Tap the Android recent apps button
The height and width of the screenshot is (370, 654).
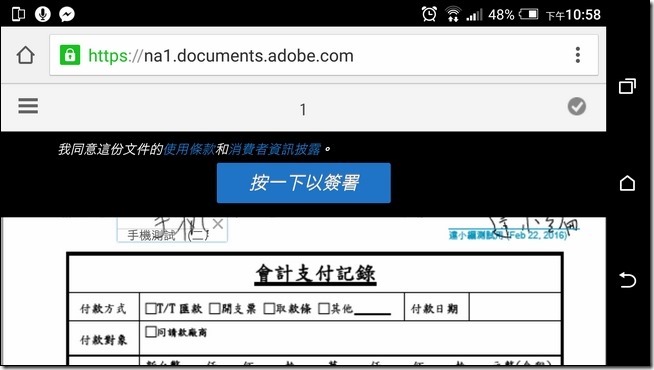[x=627, y=86]
